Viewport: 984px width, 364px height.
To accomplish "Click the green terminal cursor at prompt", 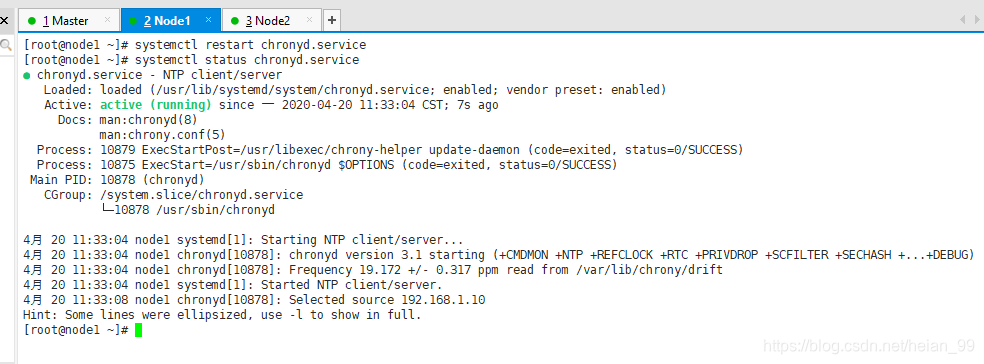I will pos(139,330).
